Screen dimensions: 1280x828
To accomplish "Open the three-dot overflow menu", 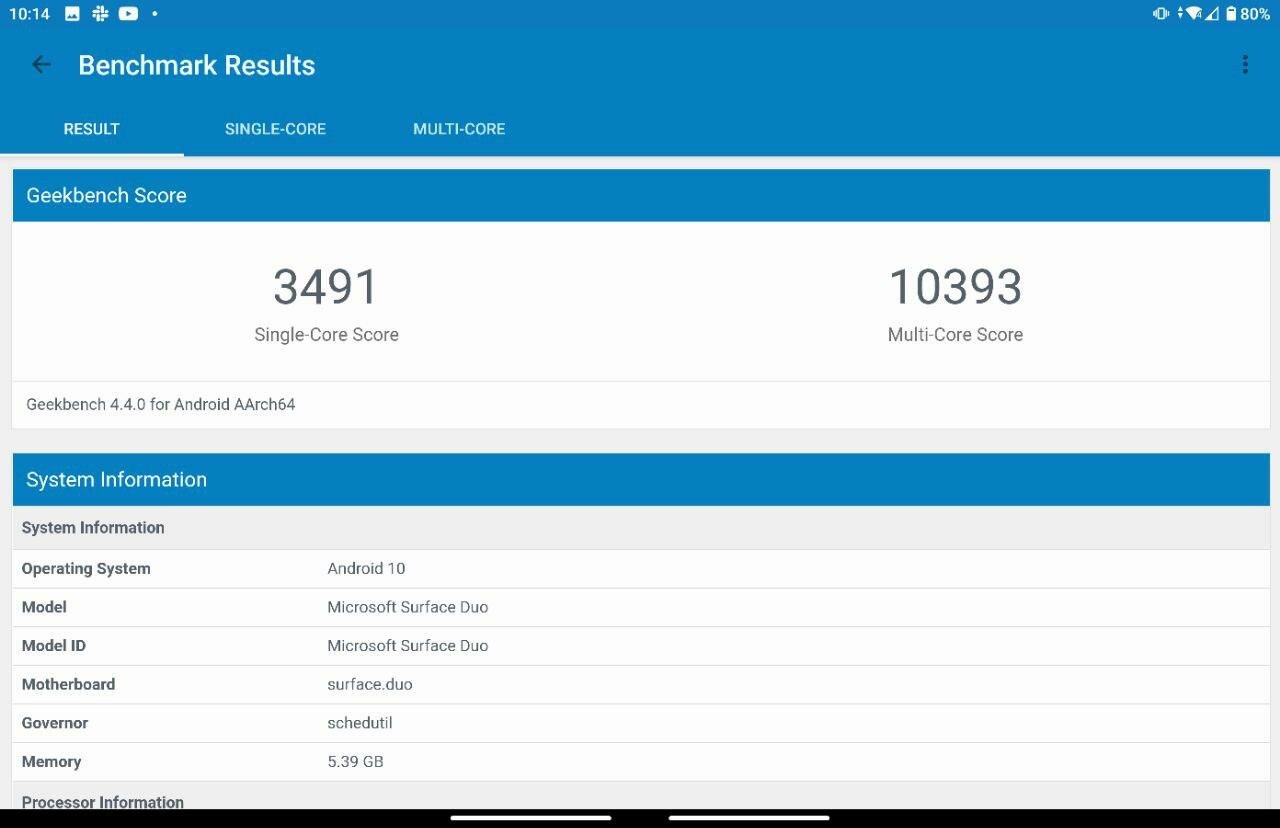I will tap(1245, 65).
